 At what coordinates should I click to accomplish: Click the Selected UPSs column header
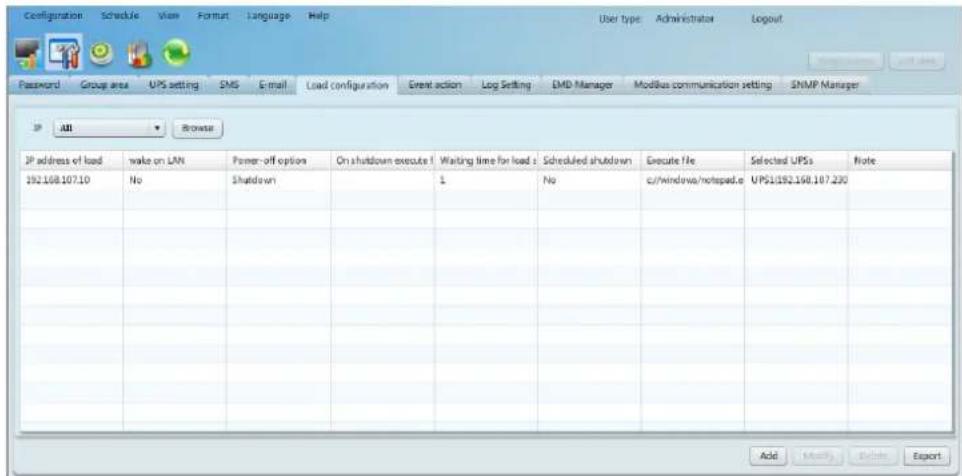[796, 161]
